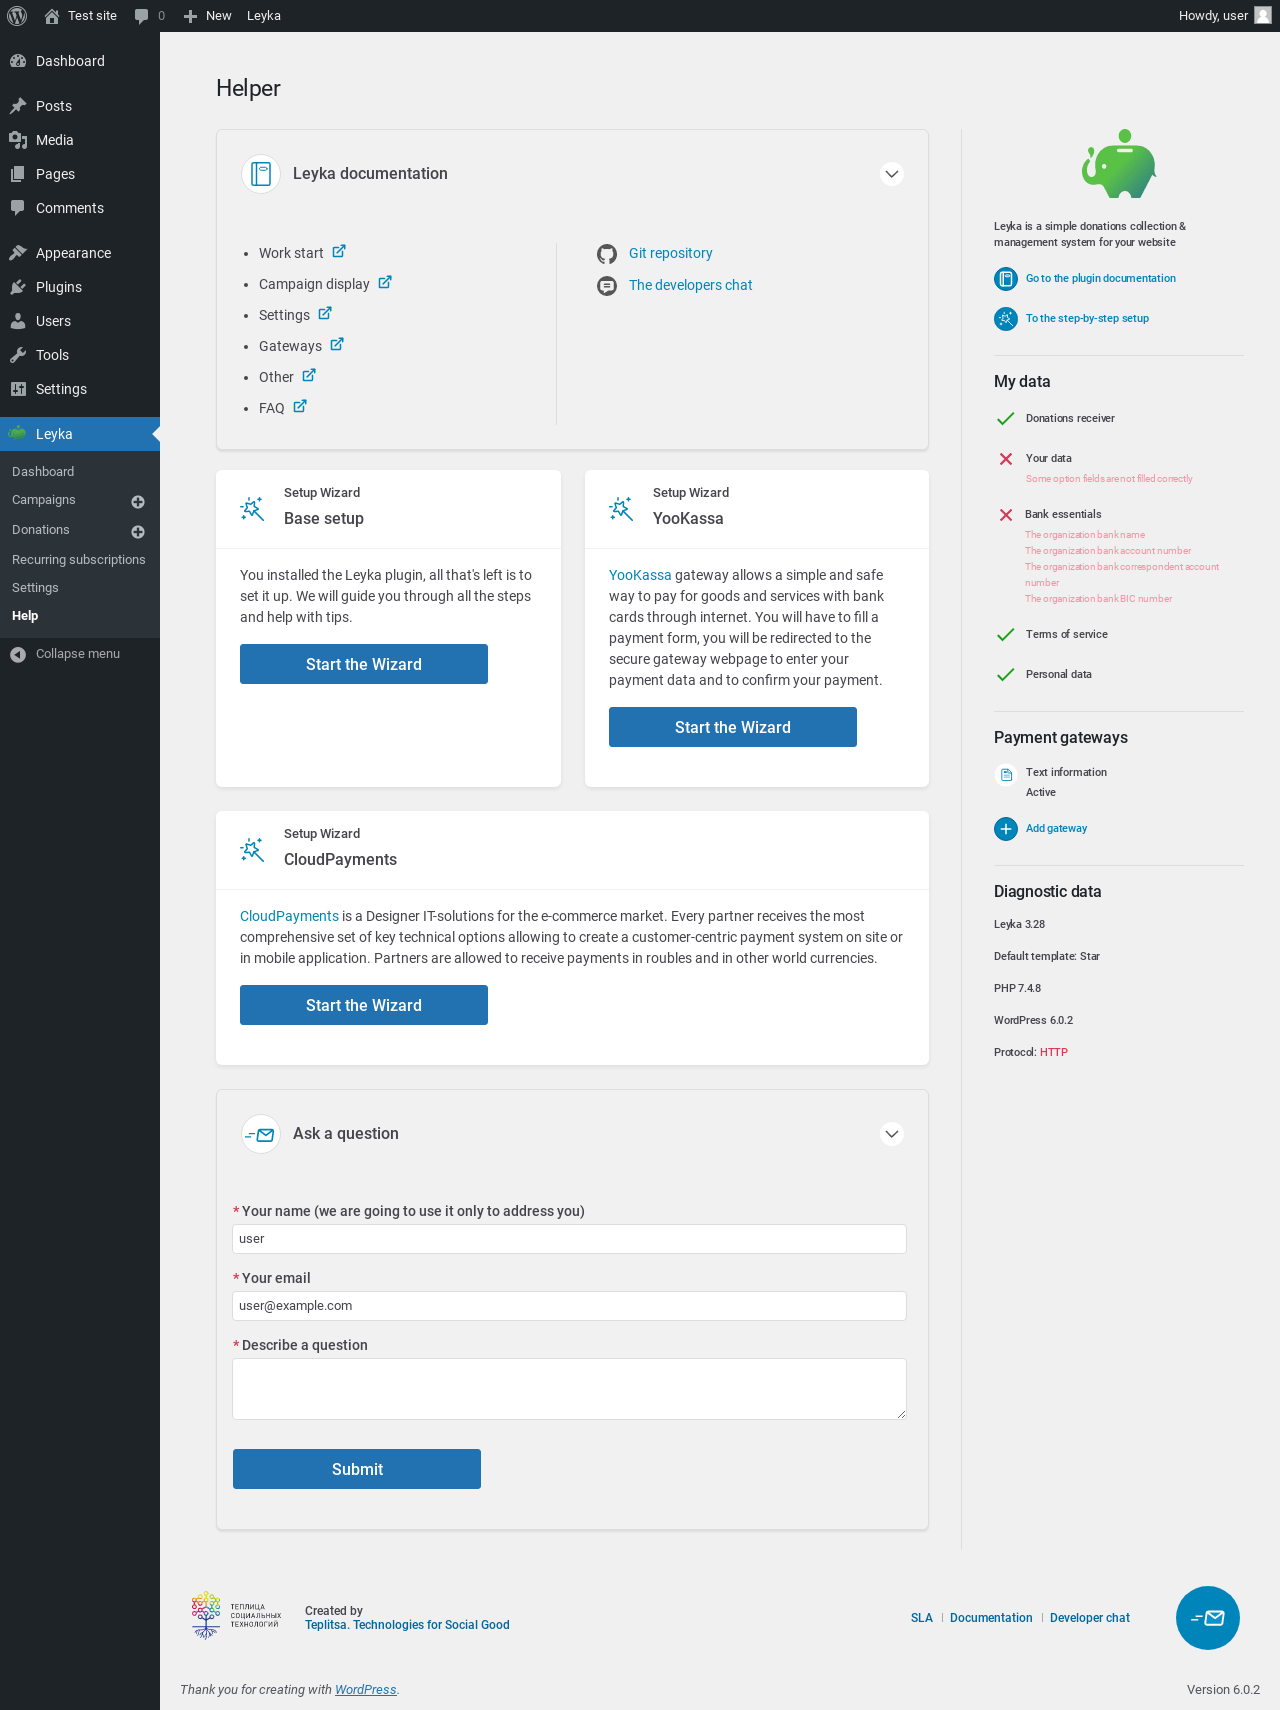The height and width of the screenshot is (1710, 1280).
Task: Submit the Ask a question form
Action: pyautogui.click(x=357, y=1469)
